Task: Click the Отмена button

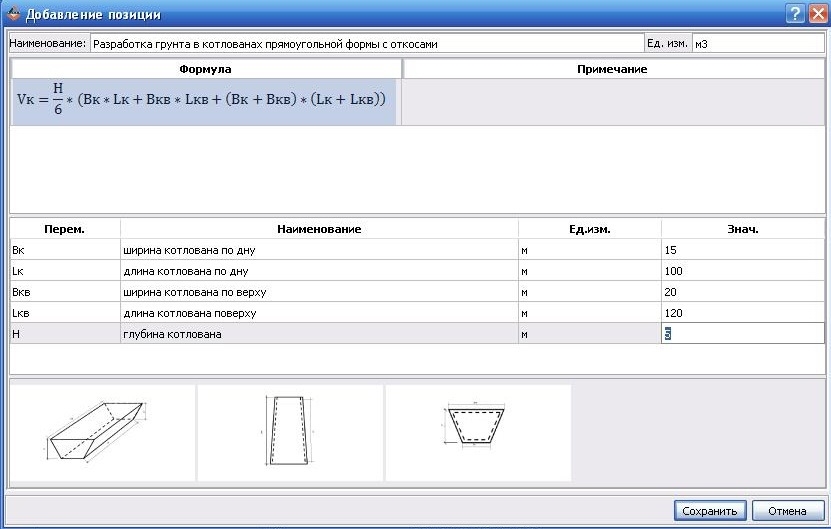Action: click(x=787, y=511)
